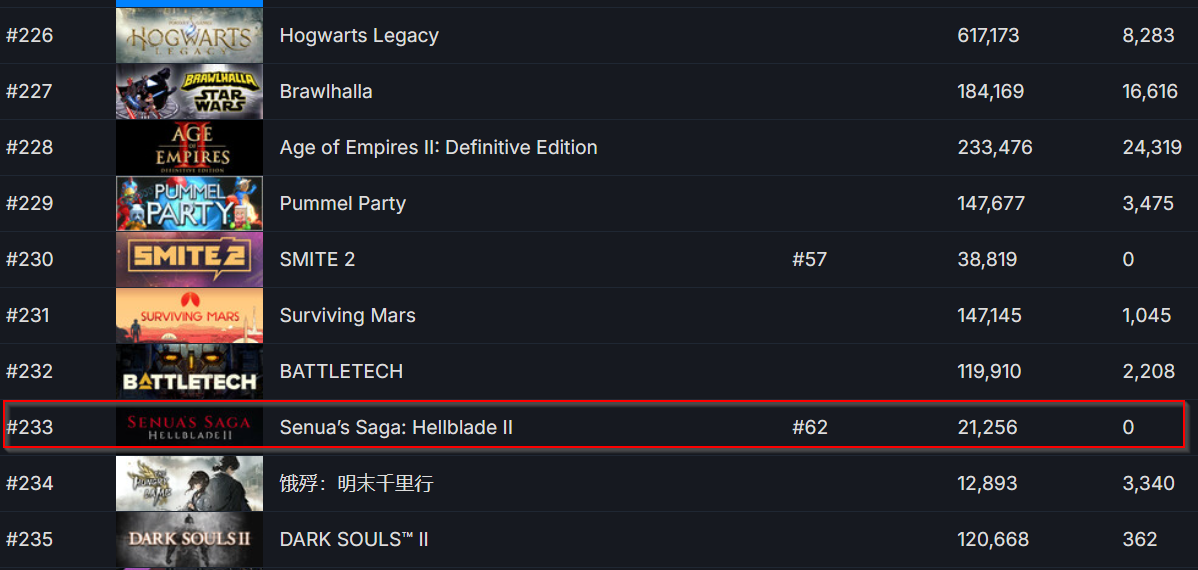Open the BATTLETECH title link
This screenshot has width=1198, height=570.
[x=342, y=371]
